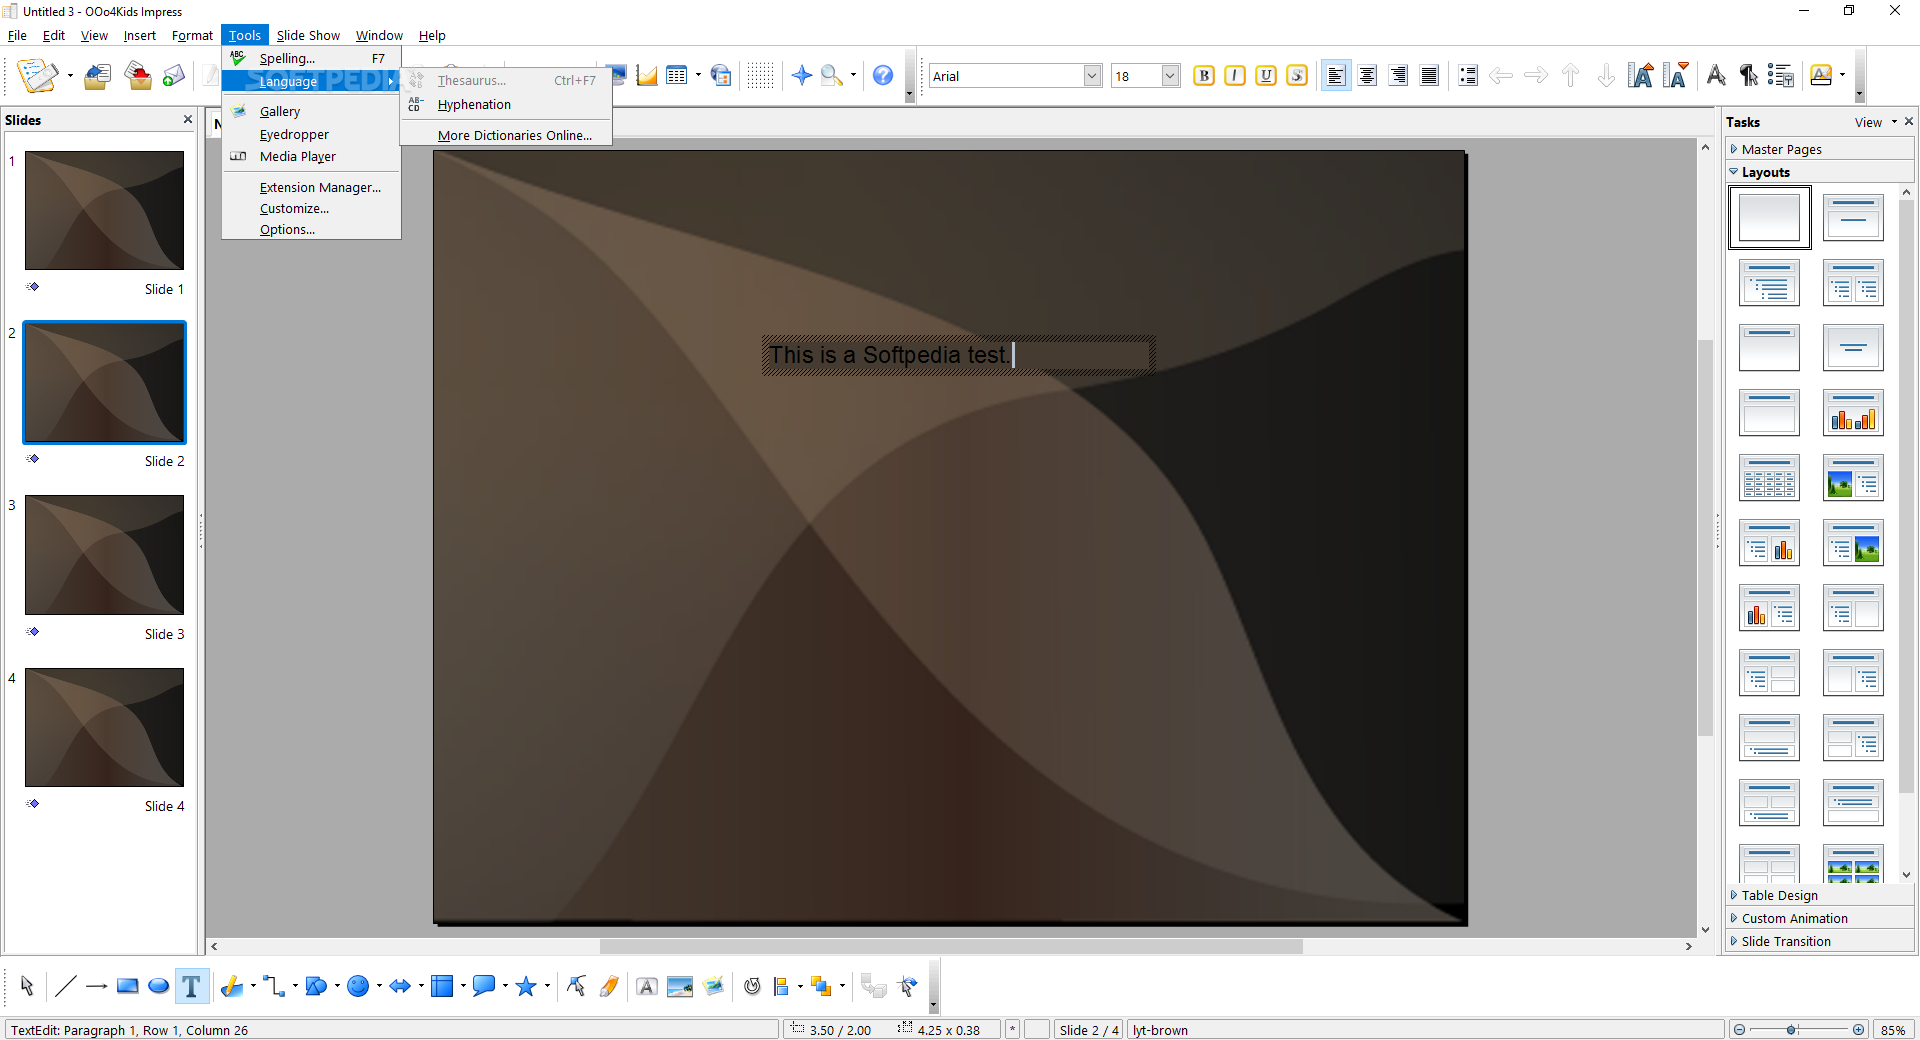Toggle Bold formatting

[1204, 76]
